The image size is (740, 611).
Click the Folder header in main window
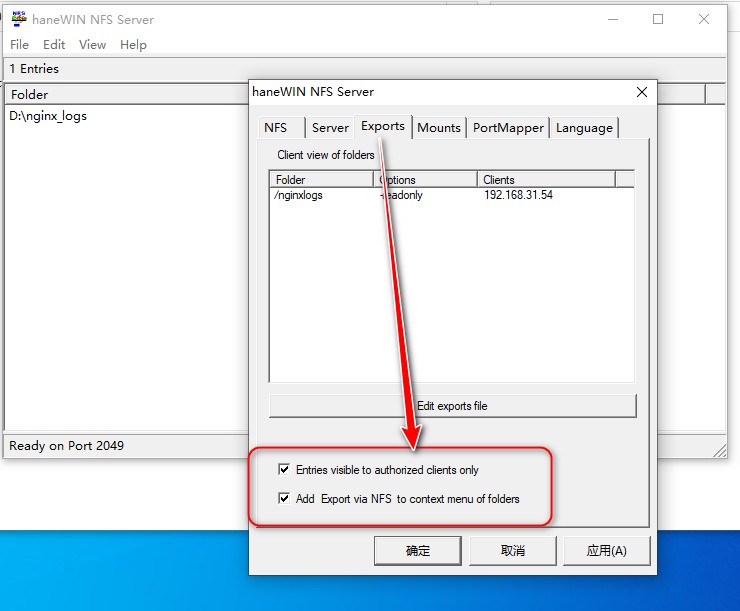coord(126,95)
